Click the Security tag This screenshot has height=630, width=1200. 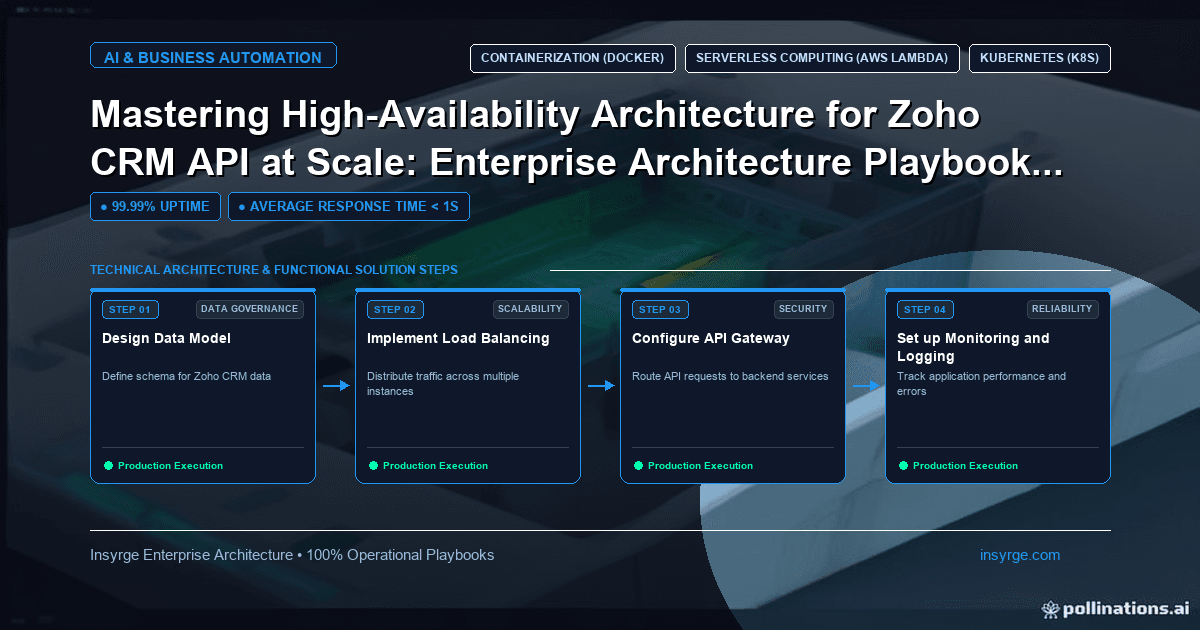point(804,309)
